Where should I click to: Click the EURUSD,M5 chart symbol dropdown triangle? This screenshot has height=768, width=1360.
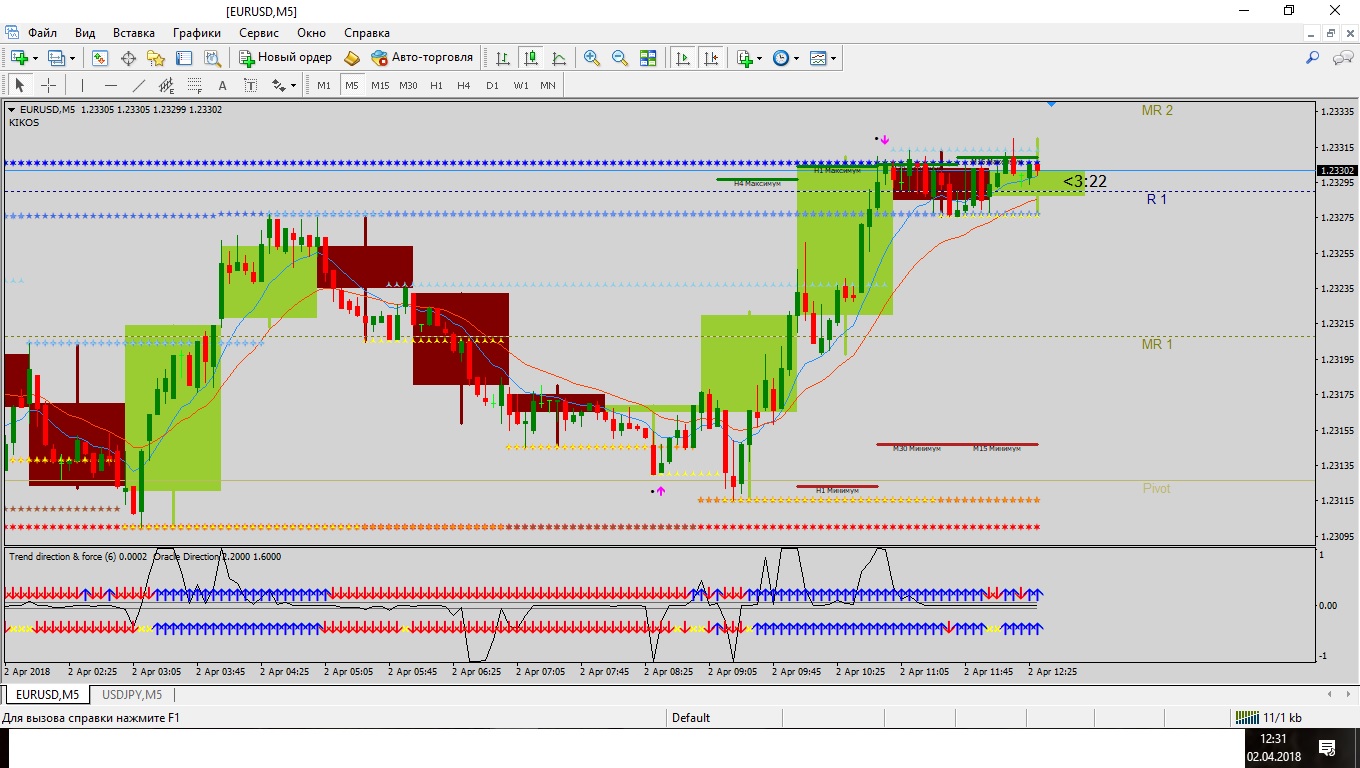(11, 109)
